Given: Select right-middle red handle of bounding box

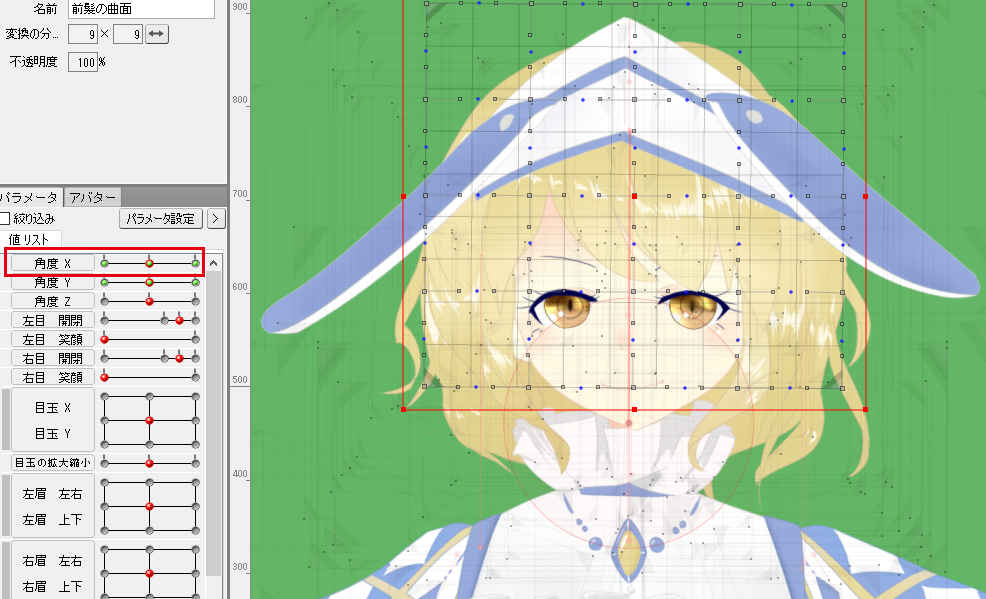Looking at the screenshot, I should click(866, 197).
